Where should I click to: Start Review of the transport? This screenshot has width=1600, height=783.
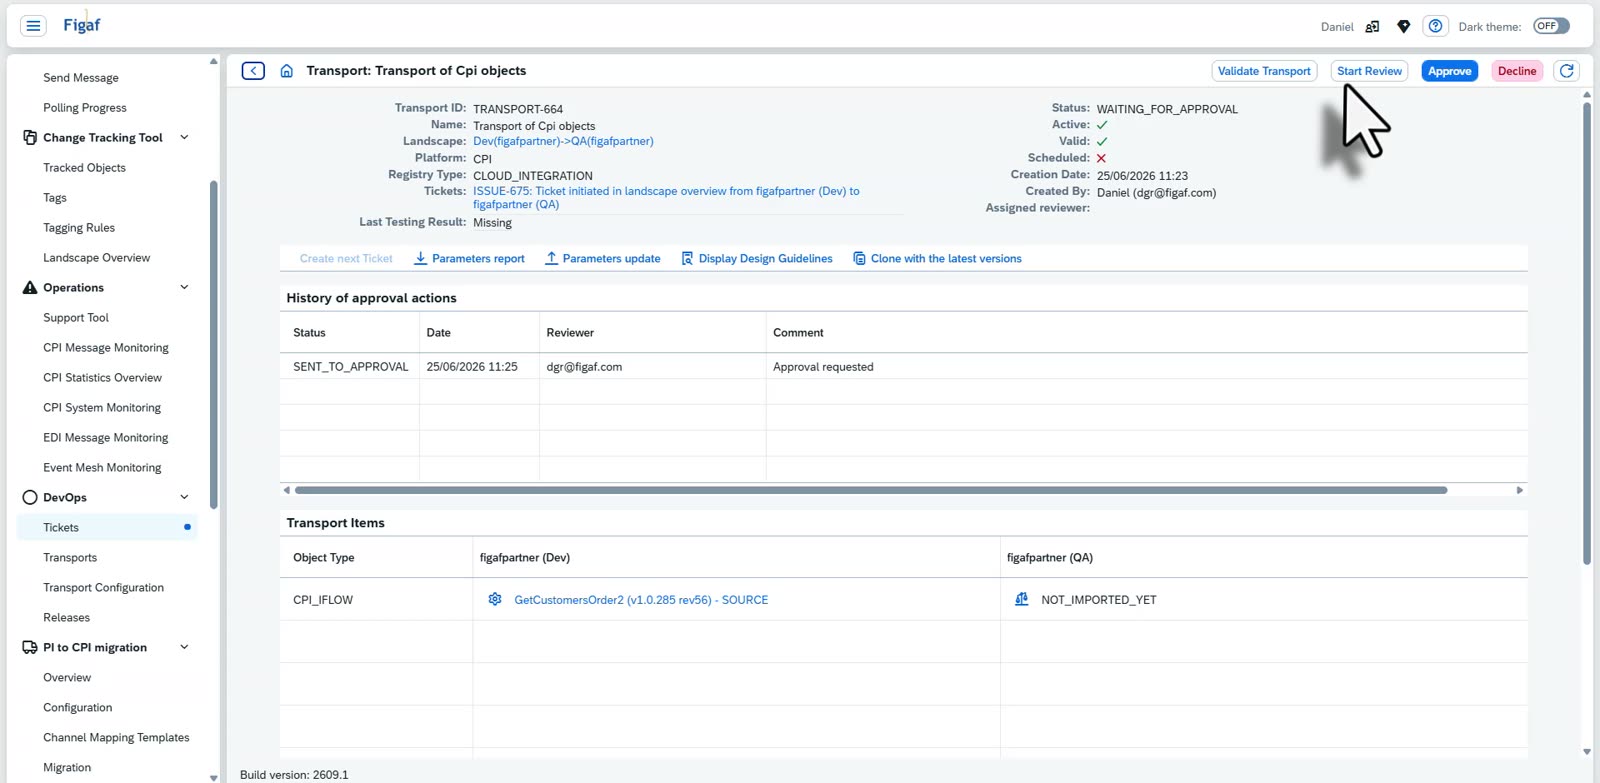1369,71
